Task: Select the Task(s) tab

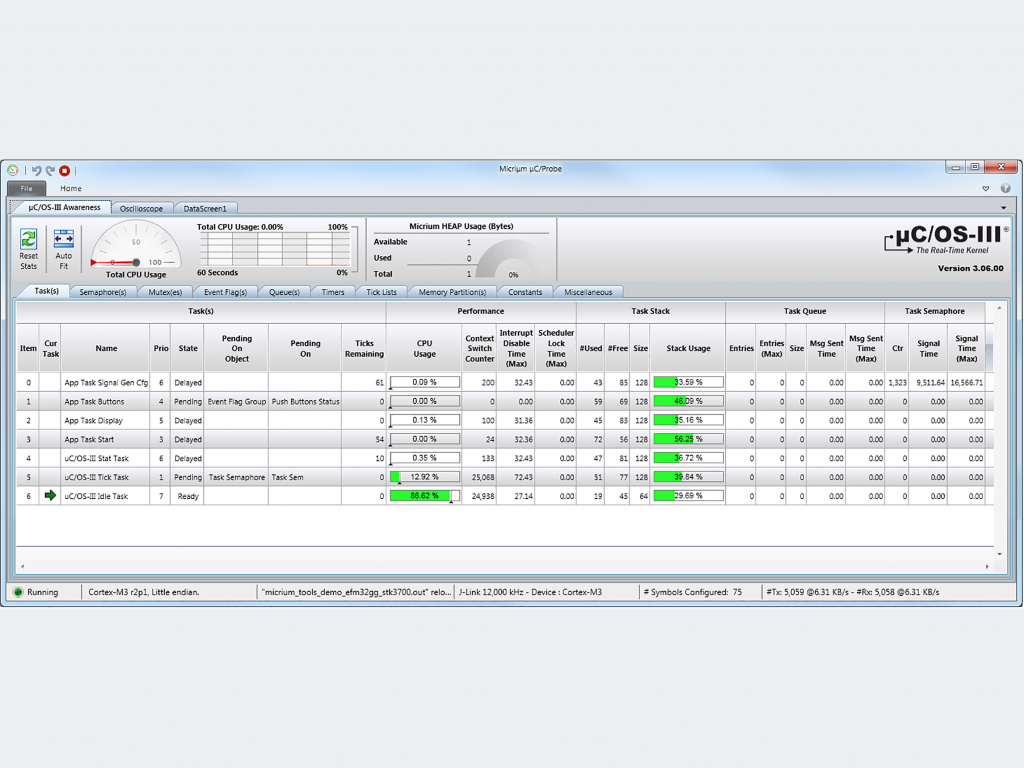Action: (x=46, y=291)
